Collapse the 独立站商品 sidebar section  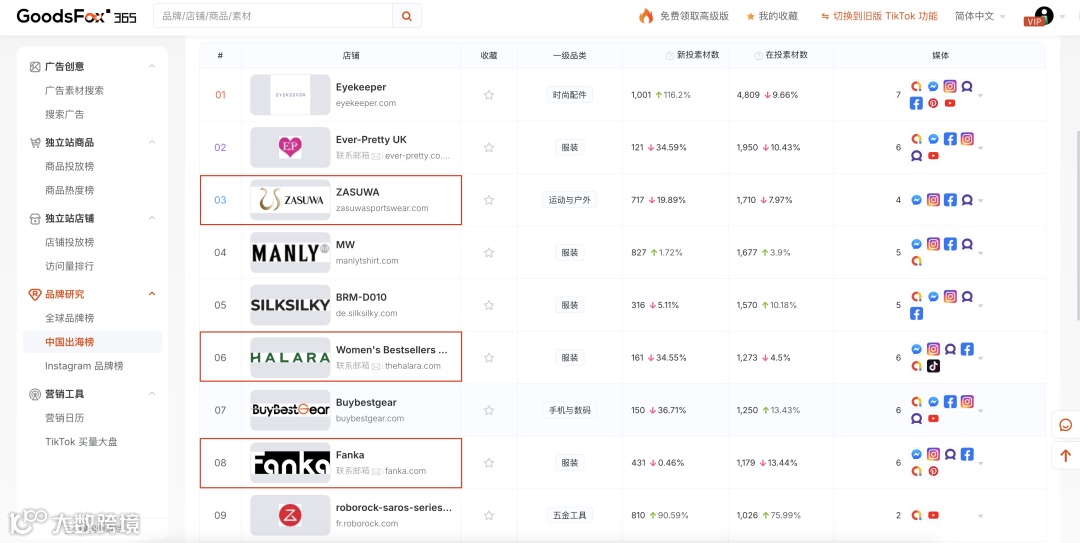(152, 142)
